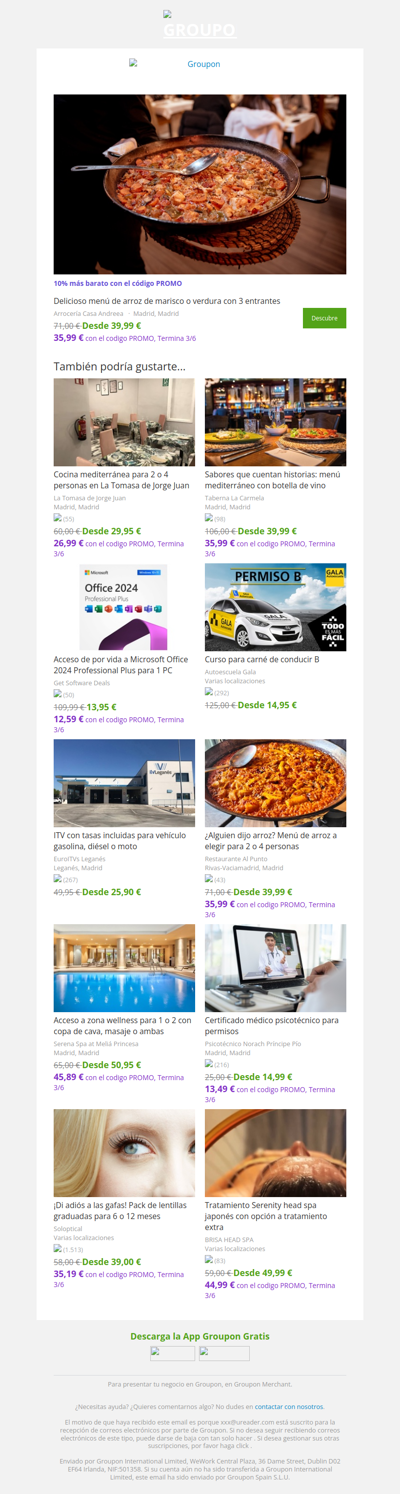Image resolution: width=400 pixels, height=1494 pixels.
Task: Open La Tomasa de Jorge Juan restaurant photo
Action: (124, 422)
